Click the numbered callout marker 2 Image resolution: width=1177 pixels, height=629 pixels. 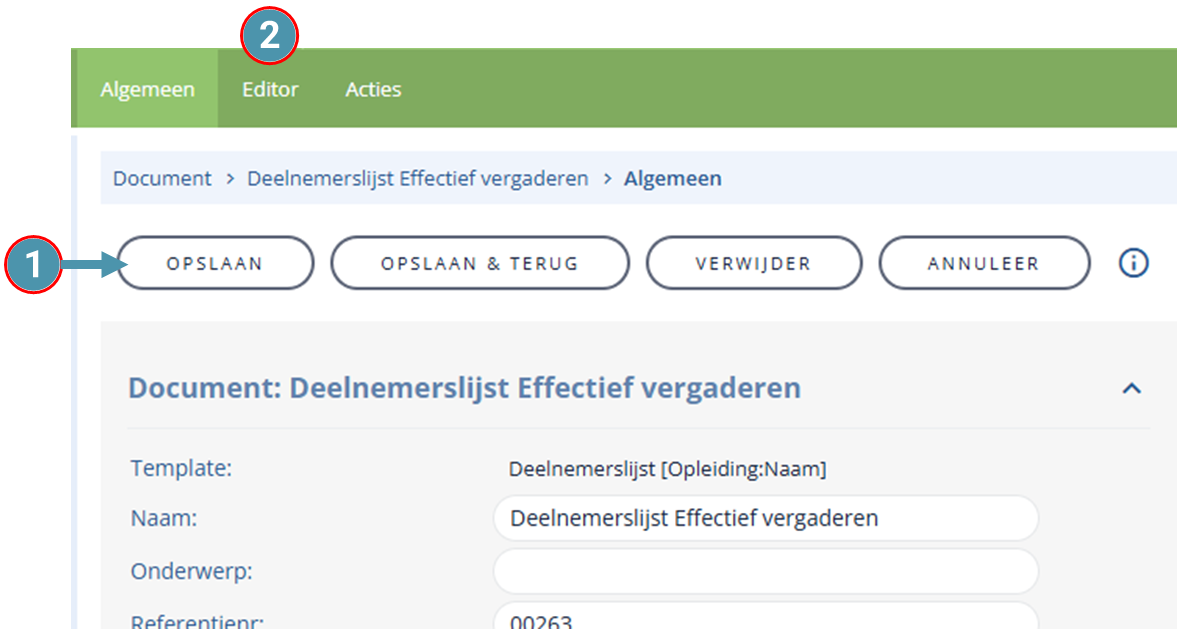click(x=269, y=35)
